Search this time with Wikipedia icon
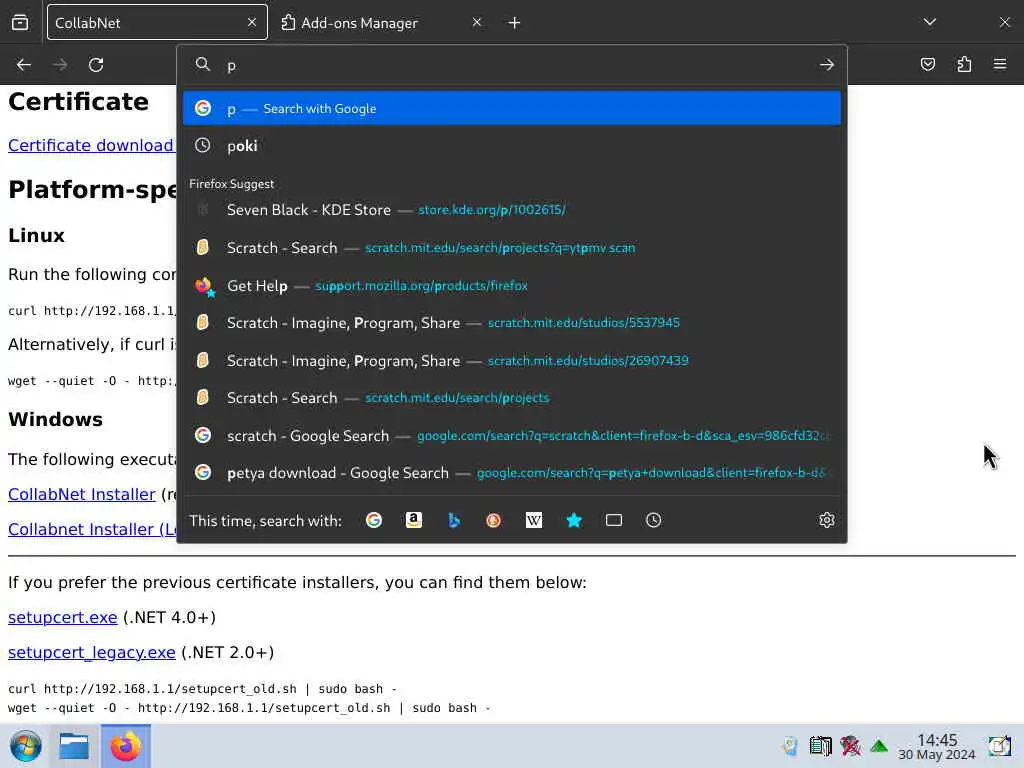 (x=534, y=520)
